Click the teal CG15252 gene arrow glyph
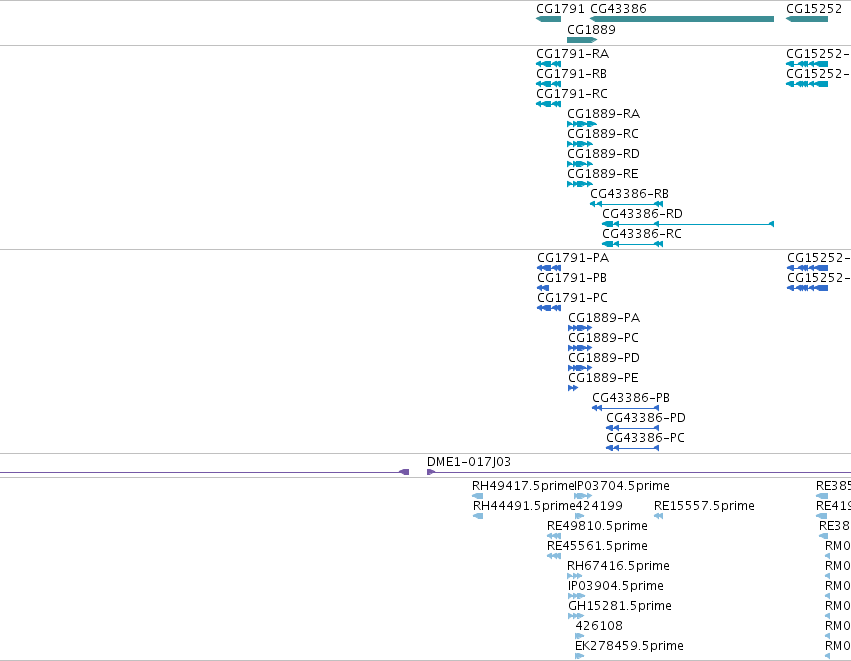 coord(806,19)
